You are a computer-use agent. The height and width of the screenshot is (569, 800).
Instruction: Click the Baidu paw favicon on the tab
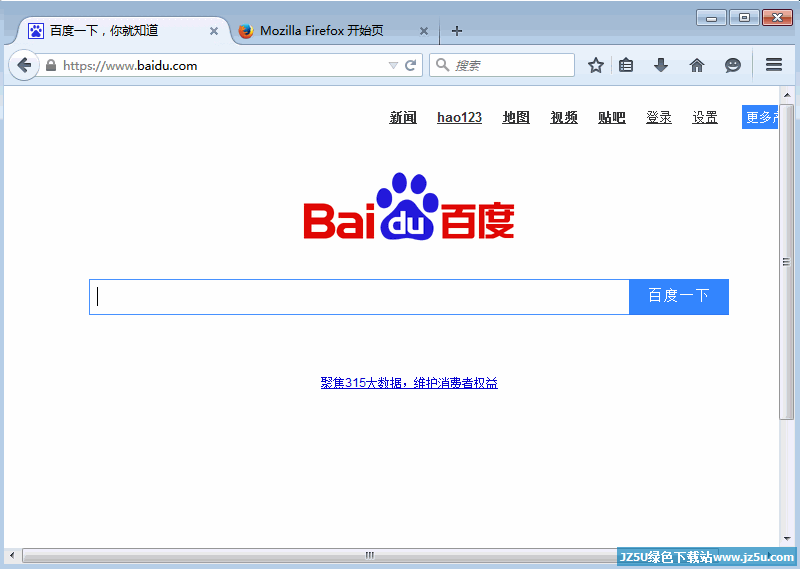click(x=36, y=31)
